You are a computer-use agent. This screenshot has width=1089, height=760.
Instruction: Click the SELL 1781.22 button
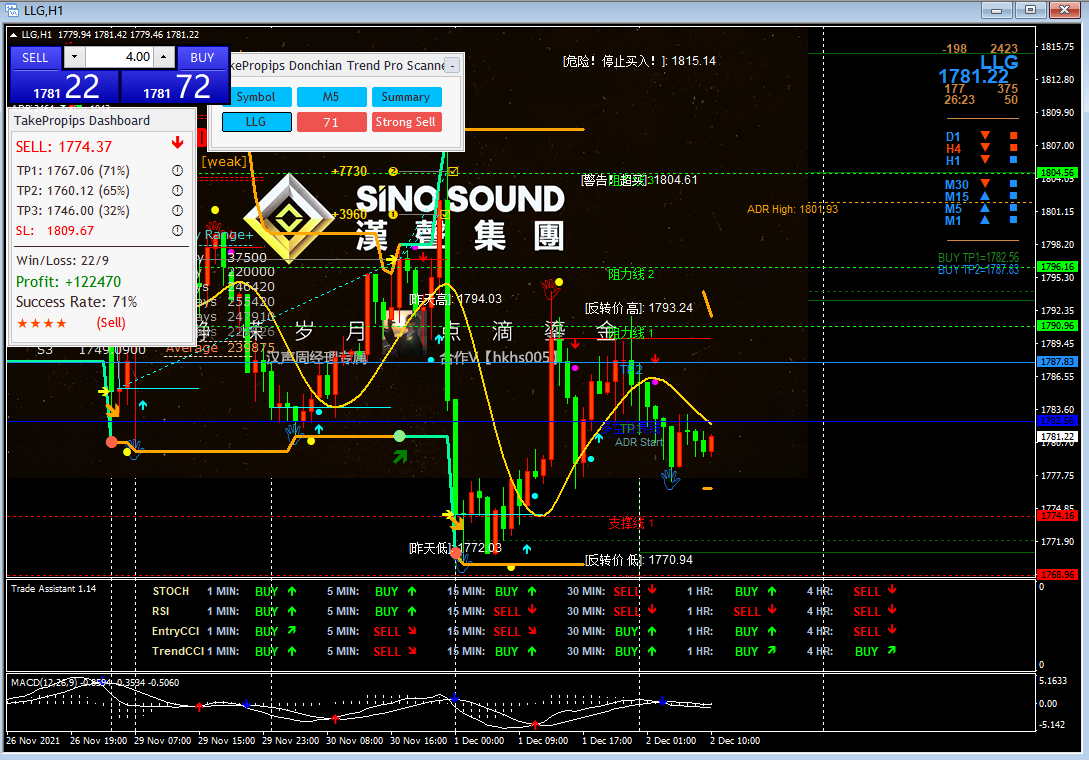coord(65,76)
